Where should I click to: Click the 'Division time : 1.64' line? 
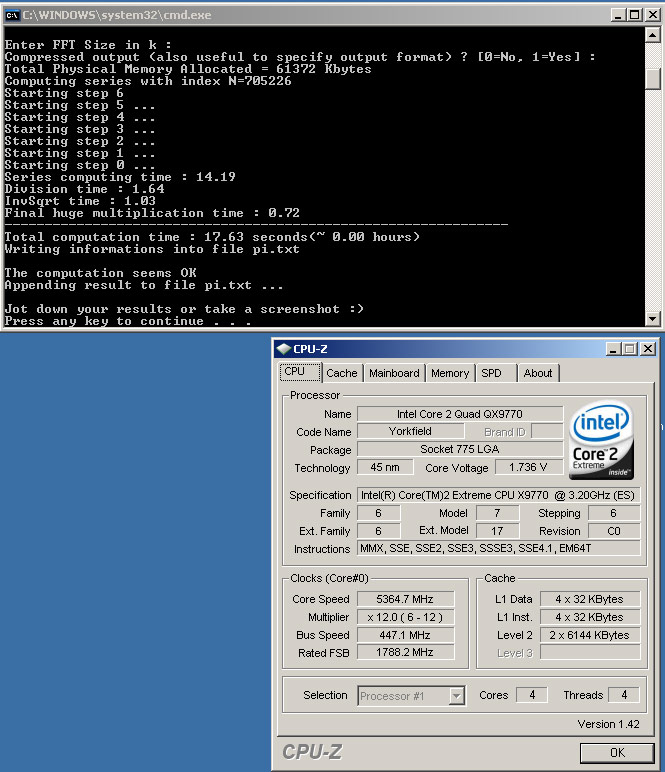click(x=85, y=189)
